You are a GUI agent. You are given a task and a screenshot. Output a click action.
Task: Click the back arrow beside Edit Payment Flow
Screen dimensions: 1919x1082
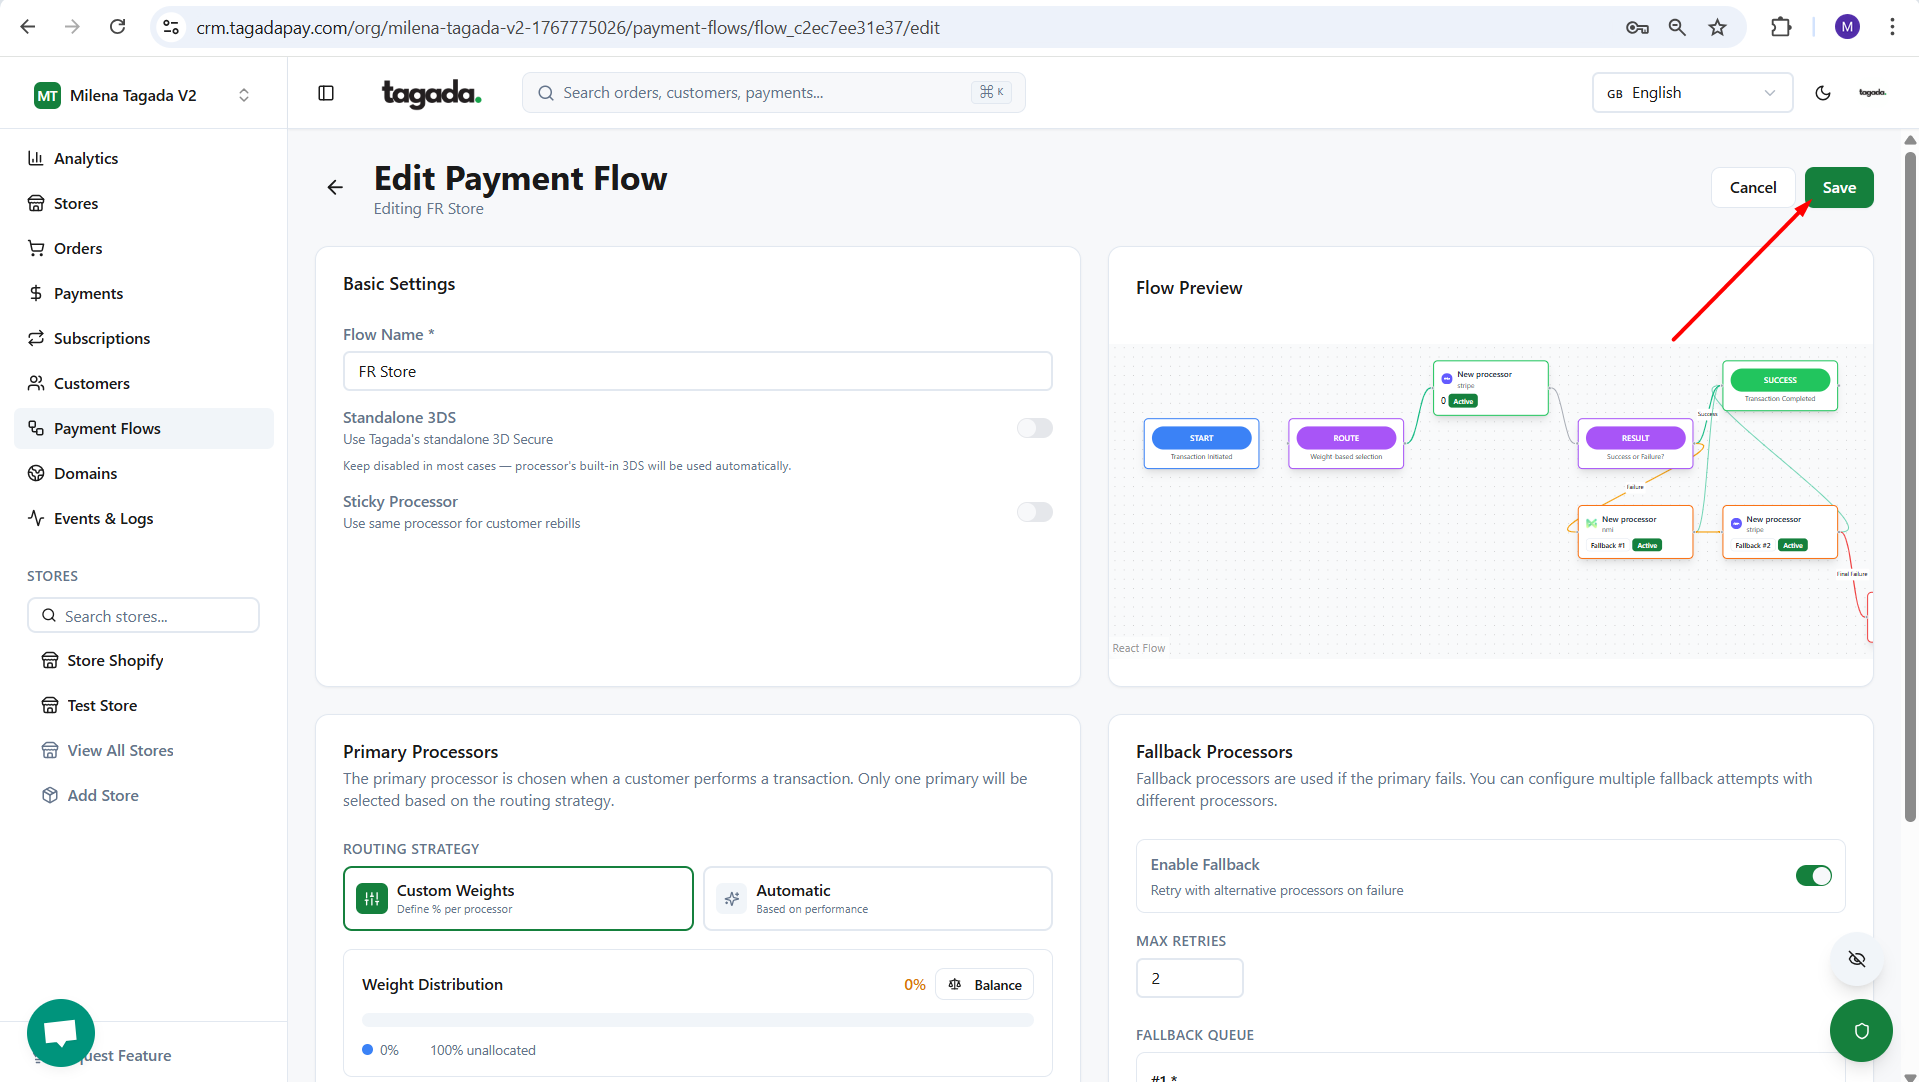tap(335, 187)
